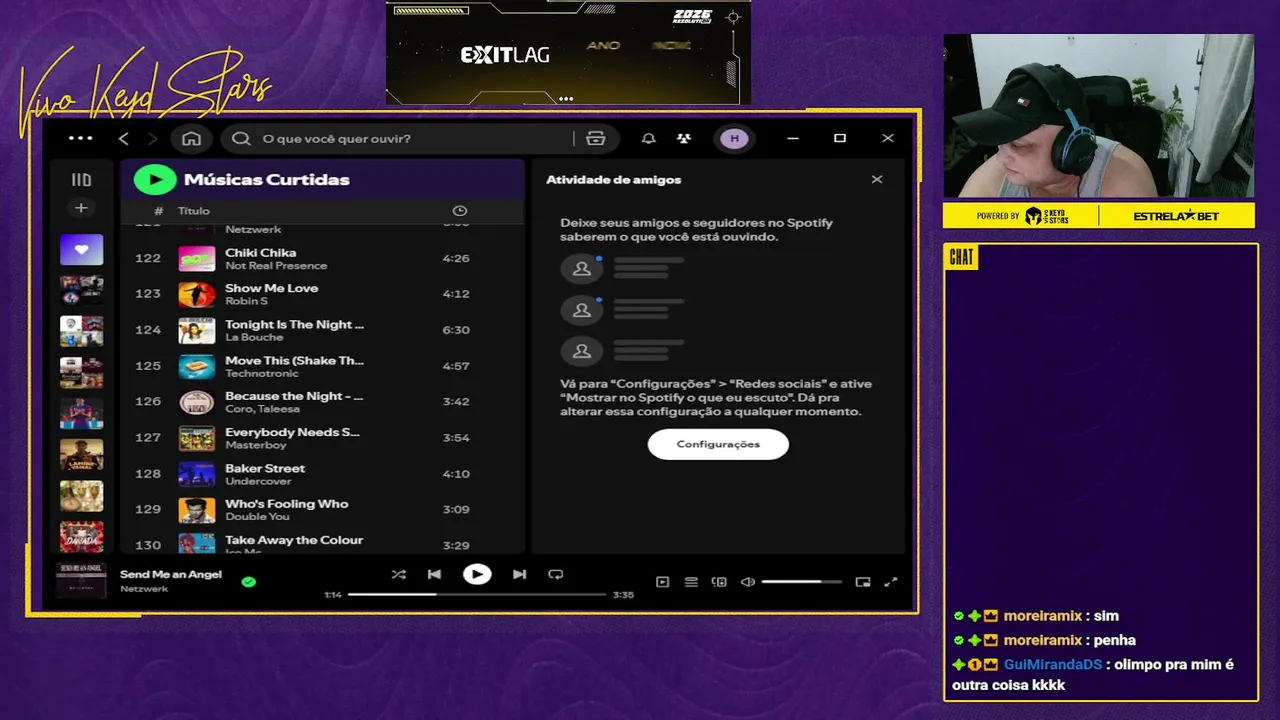
Task: Open the notifications bell
Action: [x=648, y=138]
